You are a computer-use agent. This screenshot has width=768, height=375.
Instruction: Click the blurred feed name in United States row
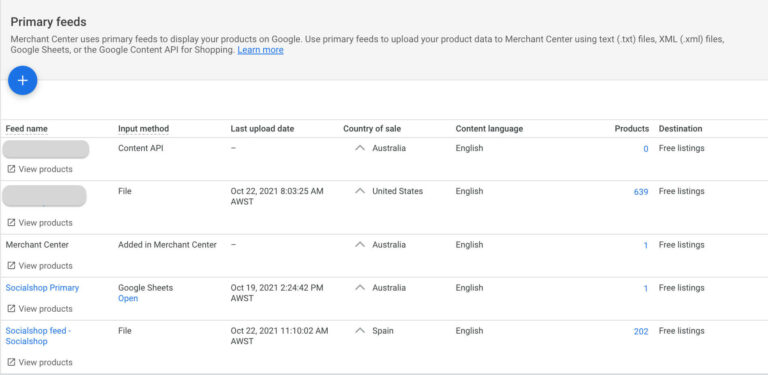(45, 196)
